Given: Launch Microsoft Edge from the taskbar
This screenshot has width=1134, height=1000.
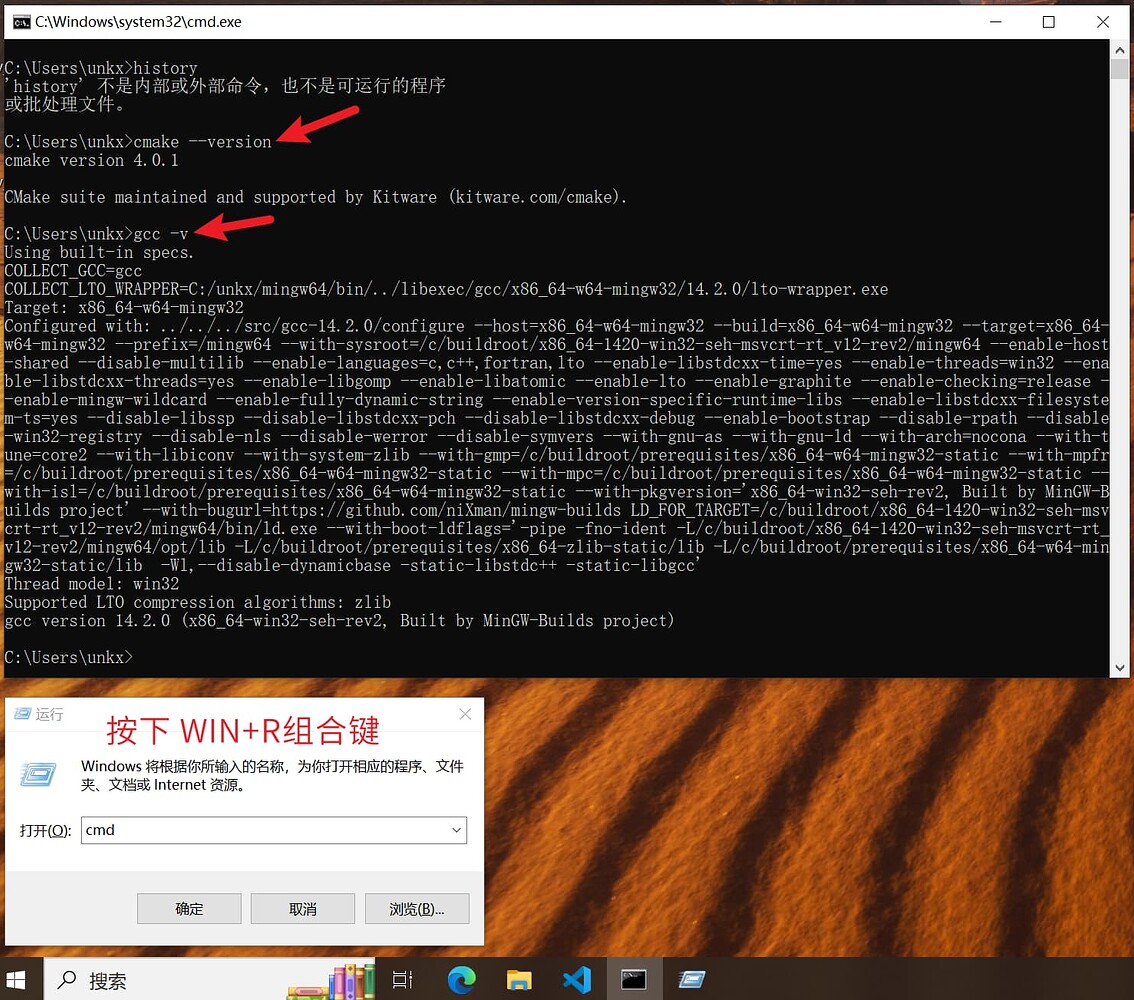Looking at the screenshot, I should pyautogui.click(x=461, y=980).
